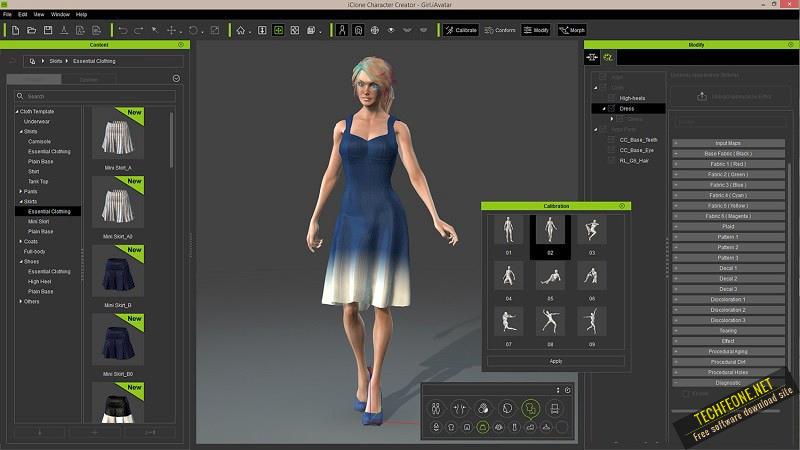Click the Calibrate button

coord(461,30)
